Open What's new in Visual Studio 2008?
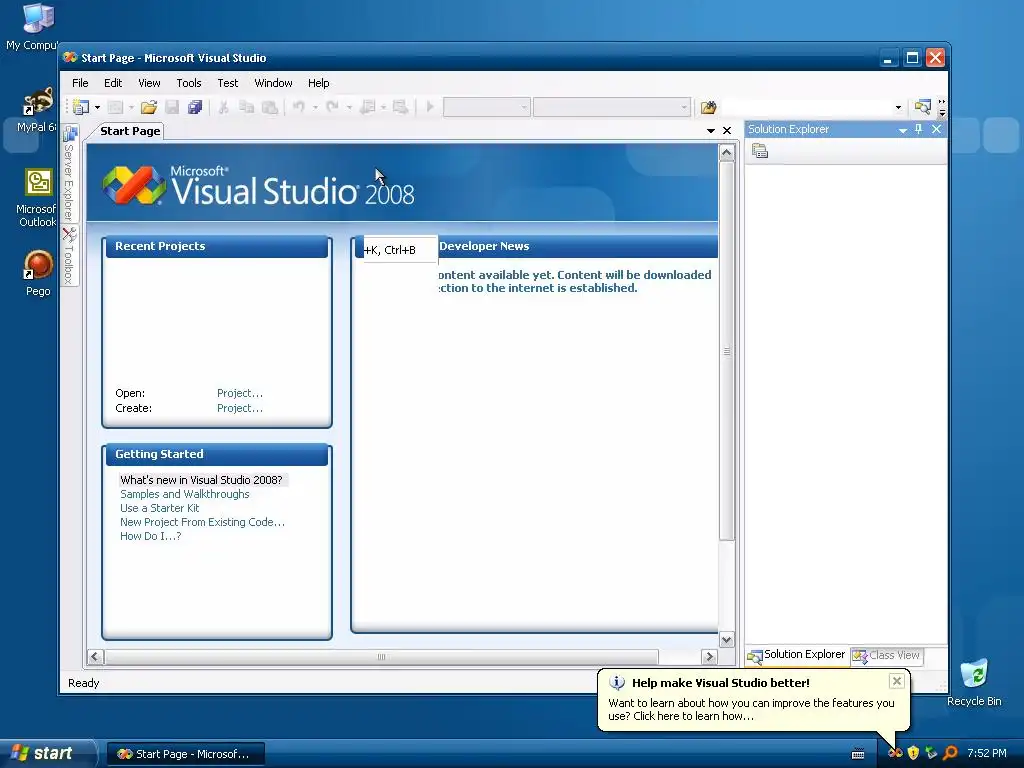 click(x=201, y=480)
